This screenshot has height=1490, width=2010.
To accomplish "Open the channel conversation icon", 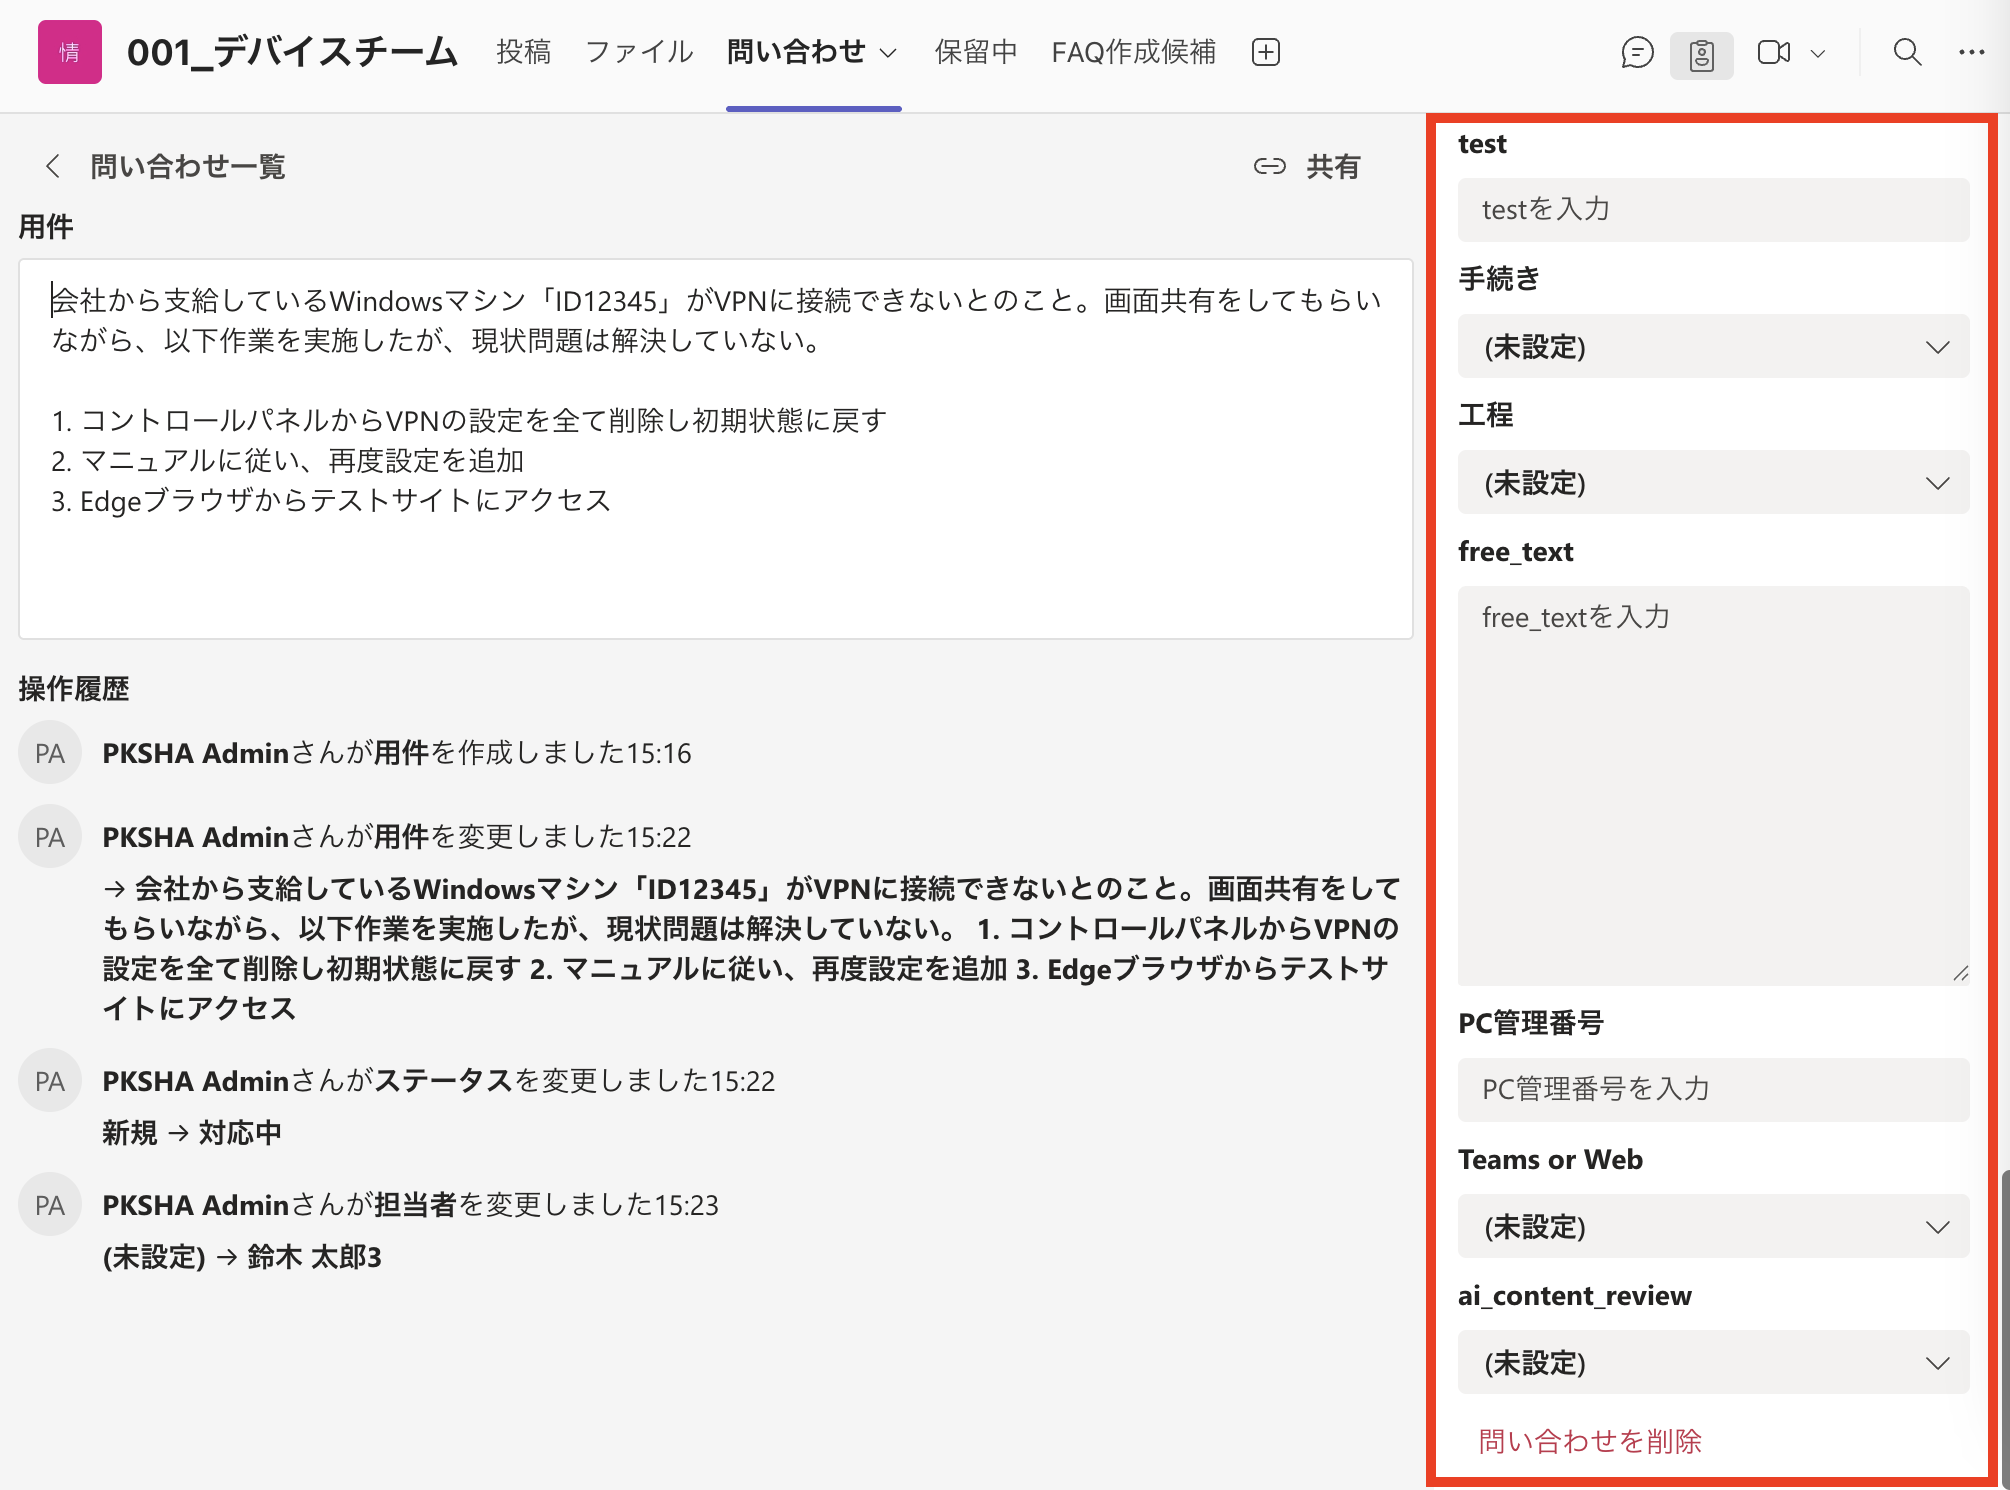I will (x=1636, y=52).
